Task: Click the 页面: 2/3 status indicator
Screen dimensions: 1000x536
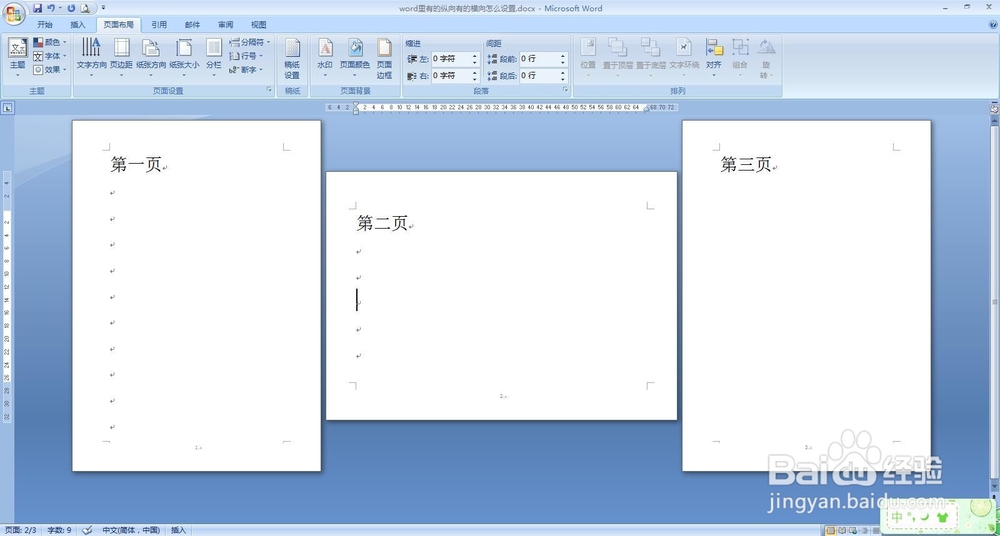Action: (20, 530)
